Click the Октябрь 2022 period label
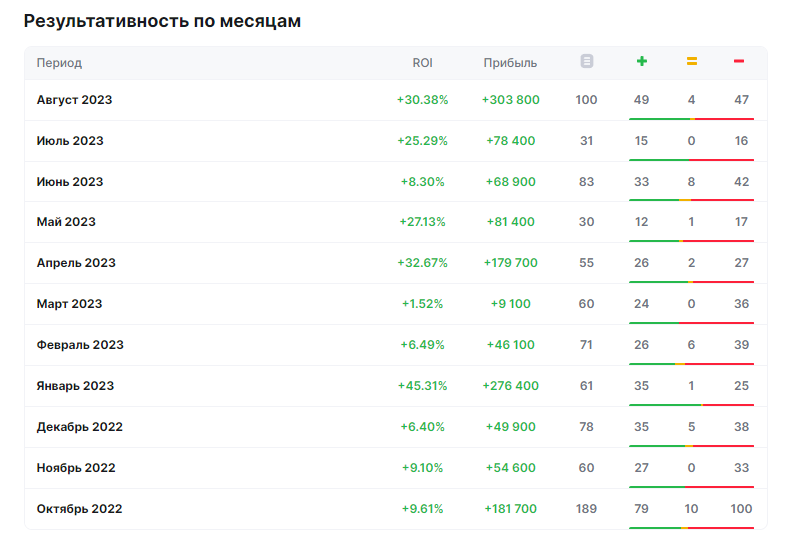791x549 pixels. tap(79, 509)
